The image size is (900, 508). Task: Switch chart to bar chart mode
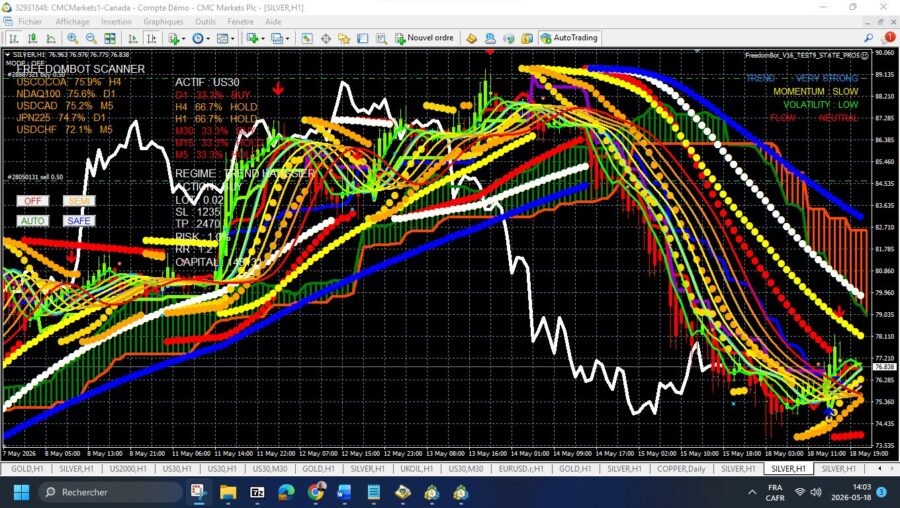point(14,38)
